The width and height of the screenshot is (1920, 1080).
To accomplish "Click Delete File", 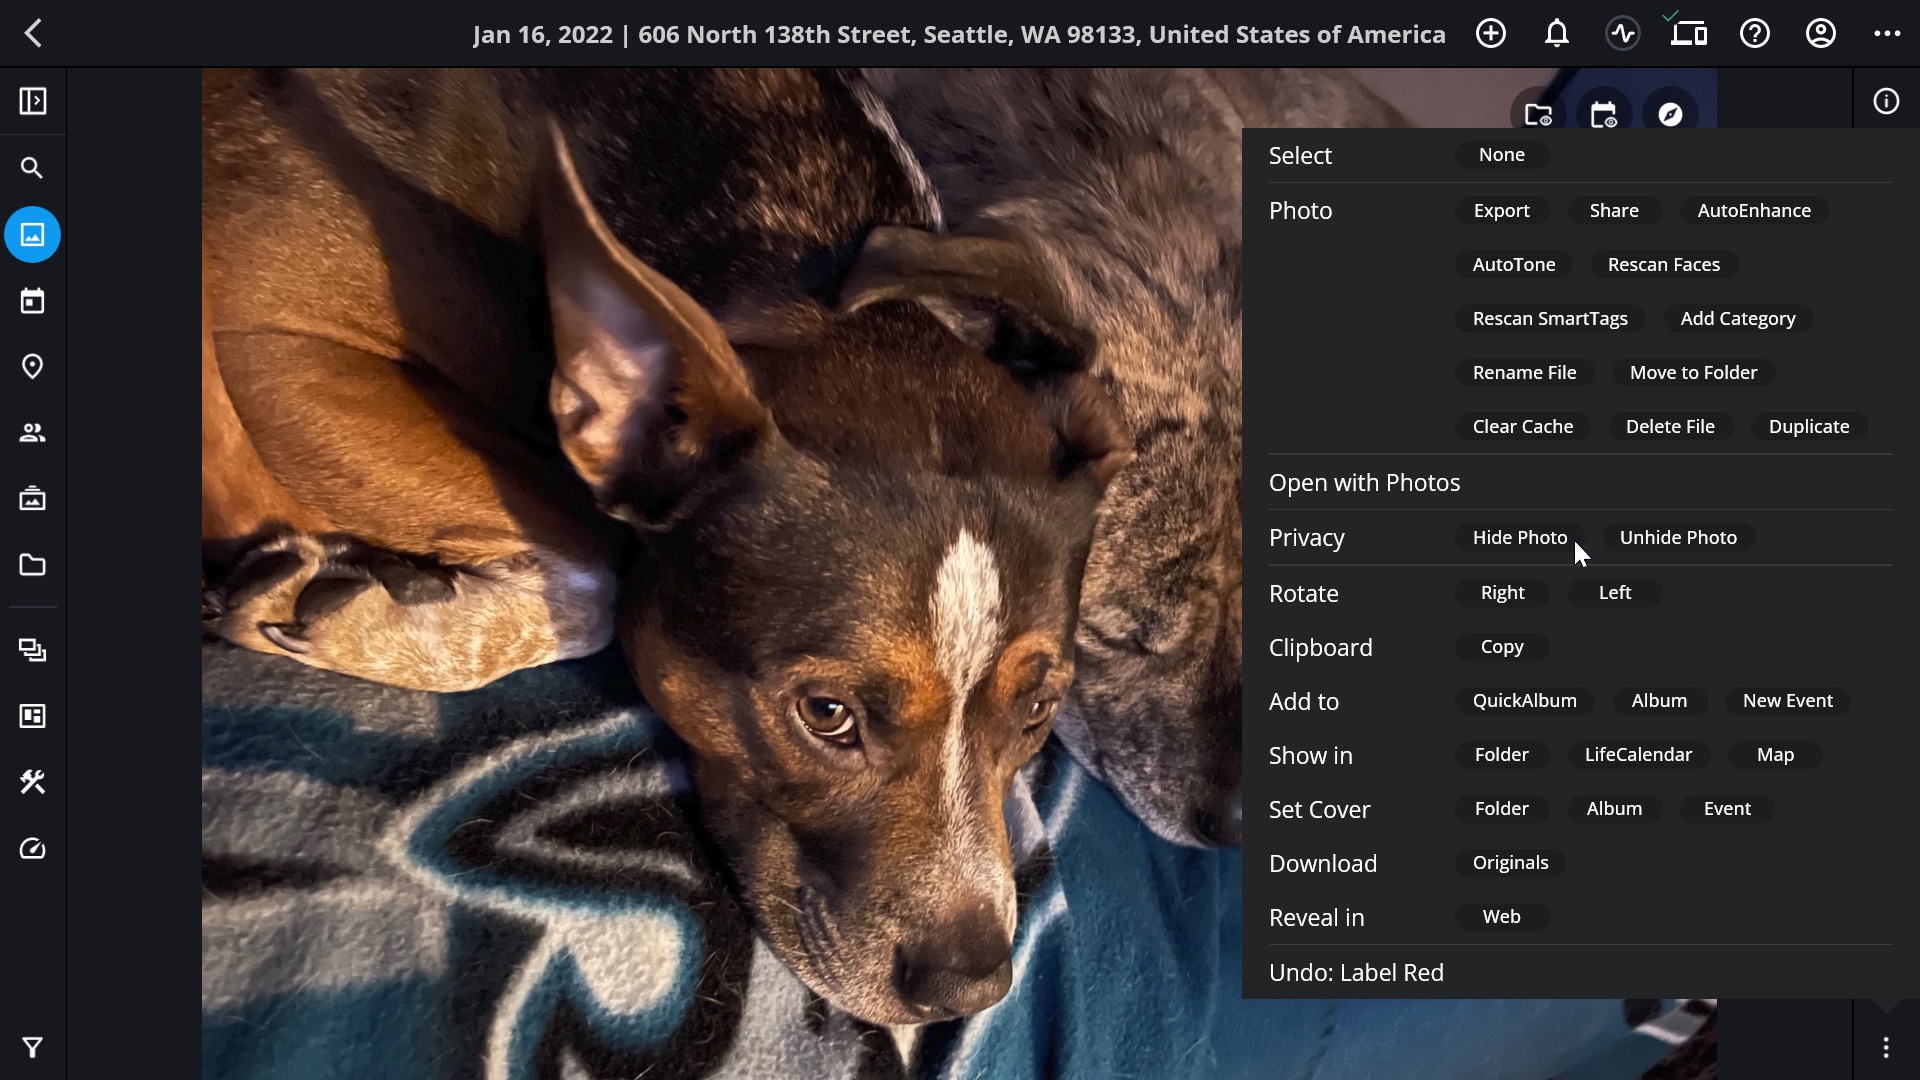I will [x=1670, y=427].
